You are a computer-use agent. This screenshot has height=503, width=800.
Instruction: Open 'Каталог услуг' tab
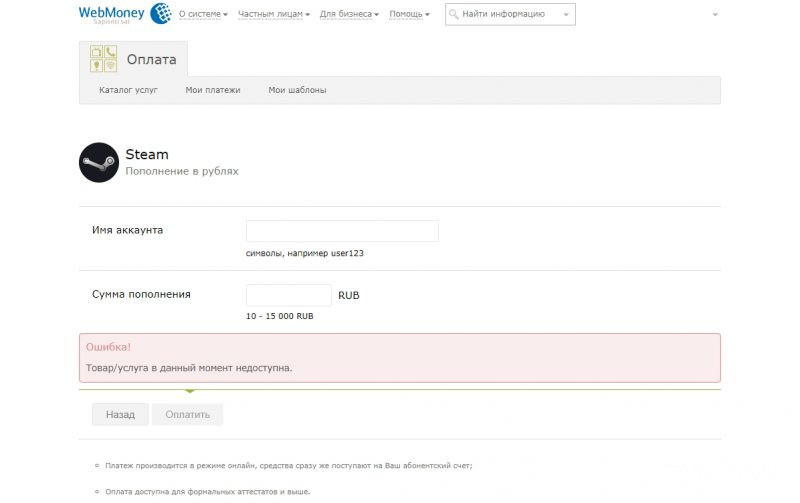click(x=128, y=90)
